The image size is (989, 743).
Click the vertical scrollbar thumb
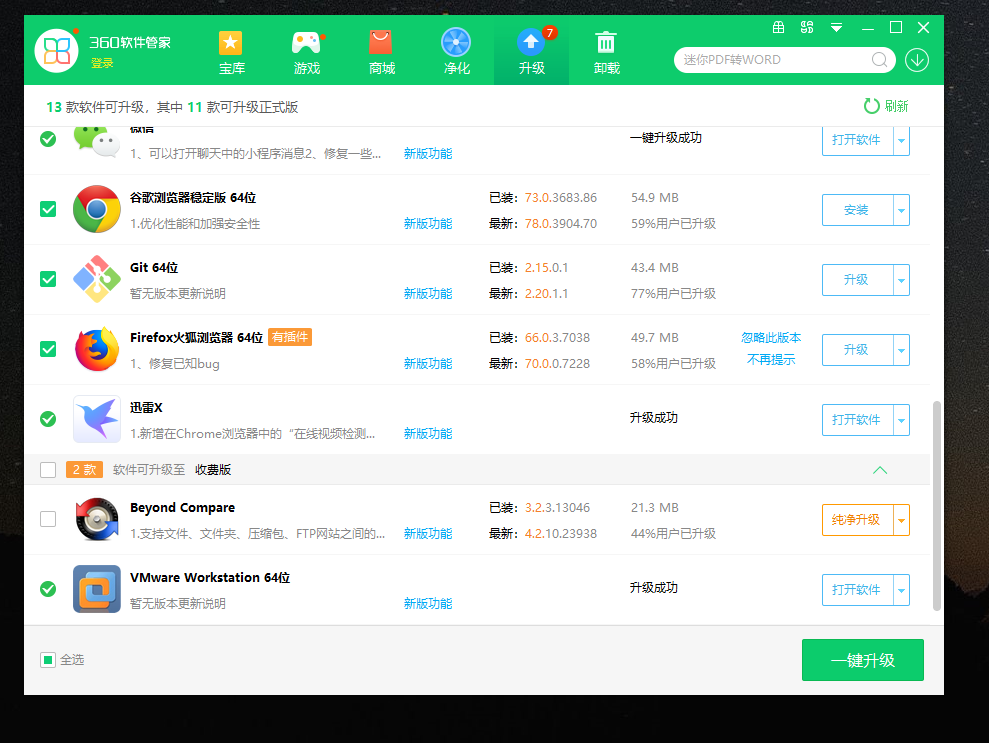coord(936,505)
